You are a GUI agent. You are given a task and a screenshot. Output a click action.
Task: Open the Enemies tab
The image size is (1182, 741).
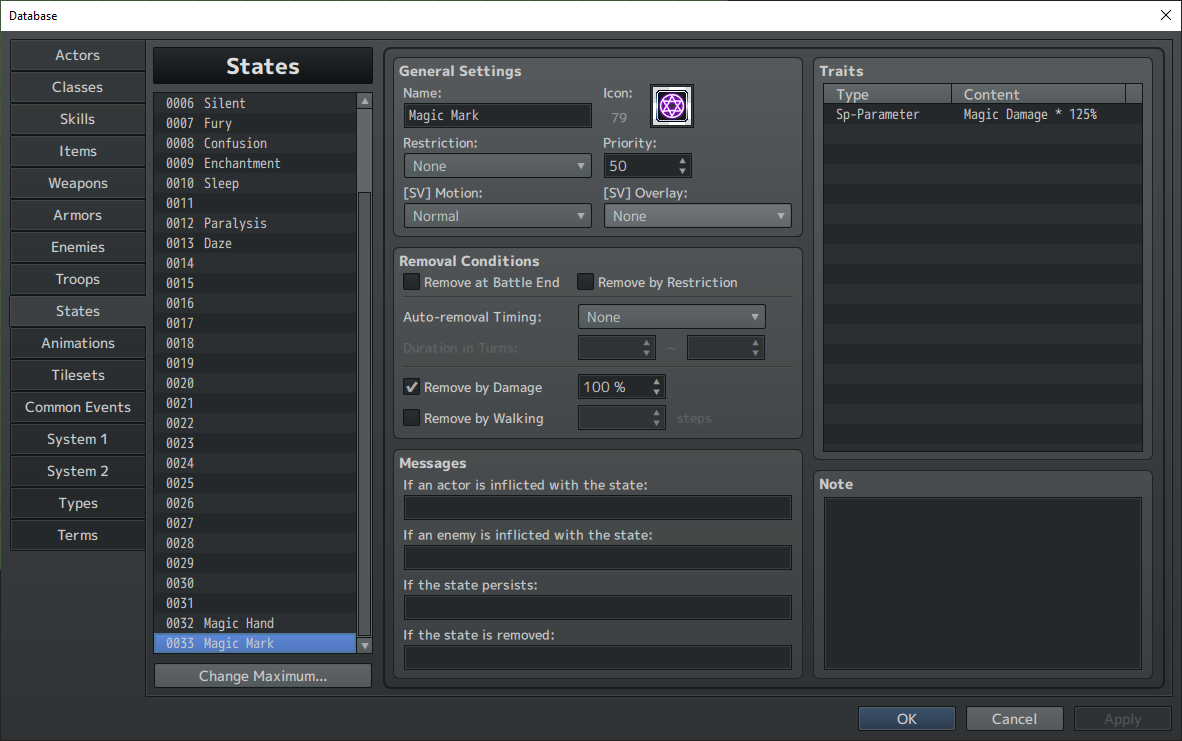(78, 247)
